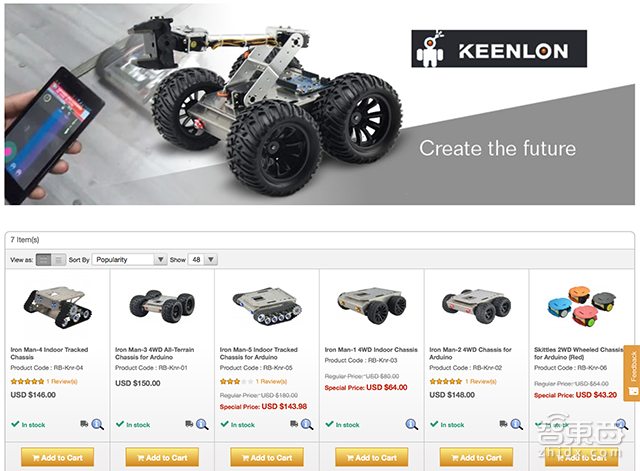The width and height of the screenshot is (640, 471).
Task: Open the Sort By Popularity dropdown
Action: click(129, 260)
